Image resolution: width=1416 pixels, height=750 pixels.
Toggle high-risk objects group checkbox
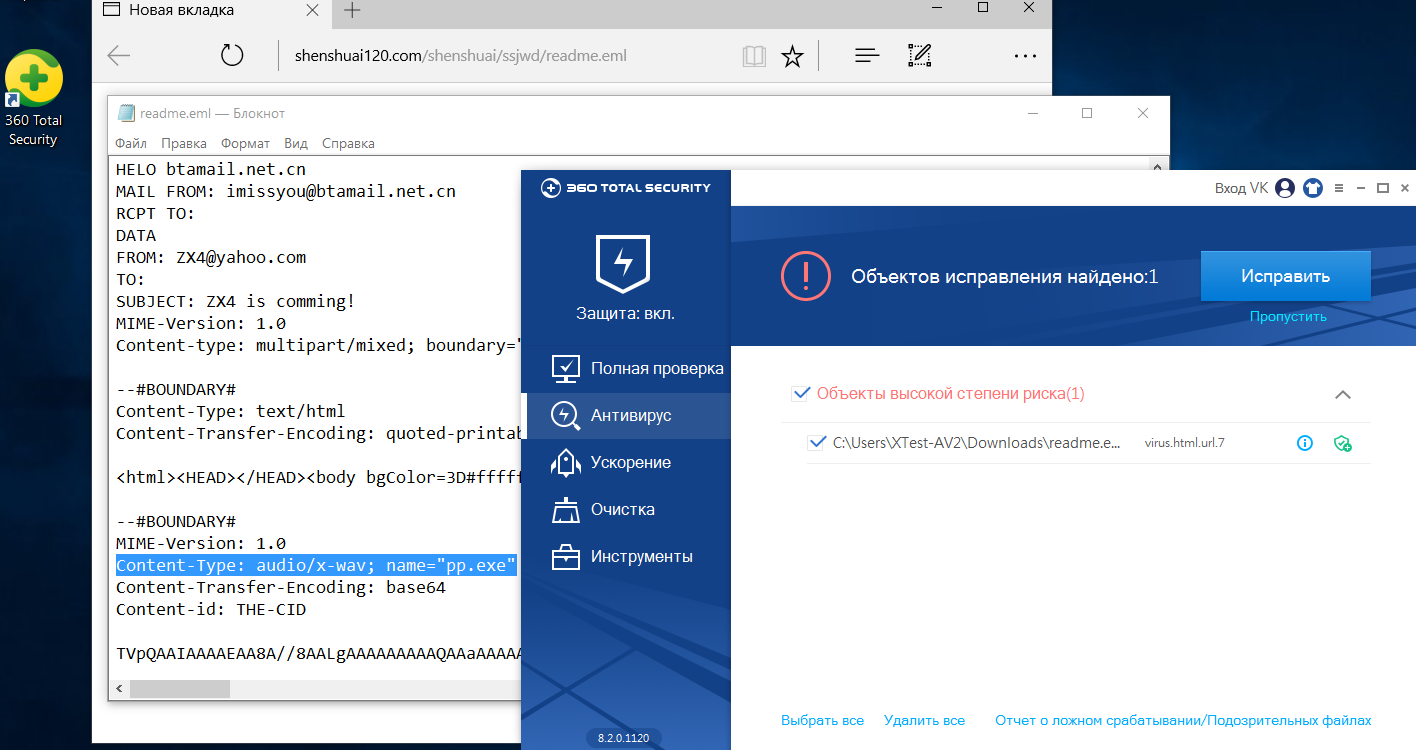(800, 393)
